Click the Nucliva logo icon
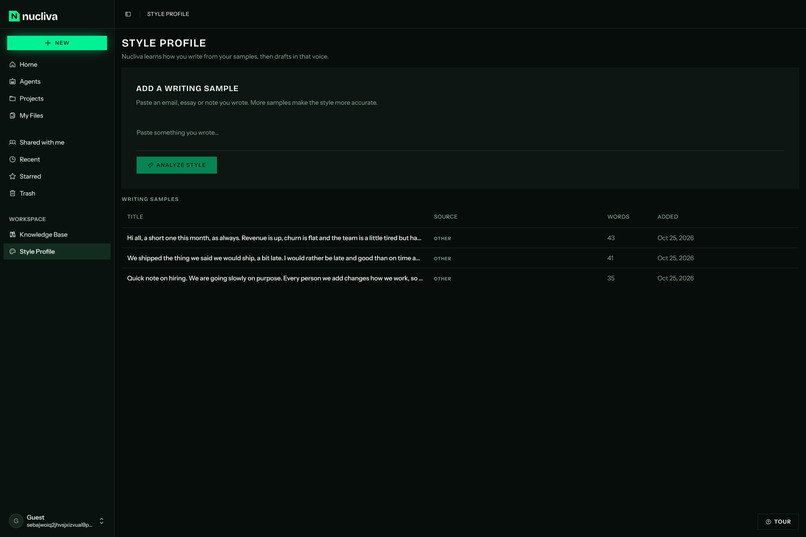Viewport: 806px width, 537px height. pyautogui.click(x=14, y=16)
